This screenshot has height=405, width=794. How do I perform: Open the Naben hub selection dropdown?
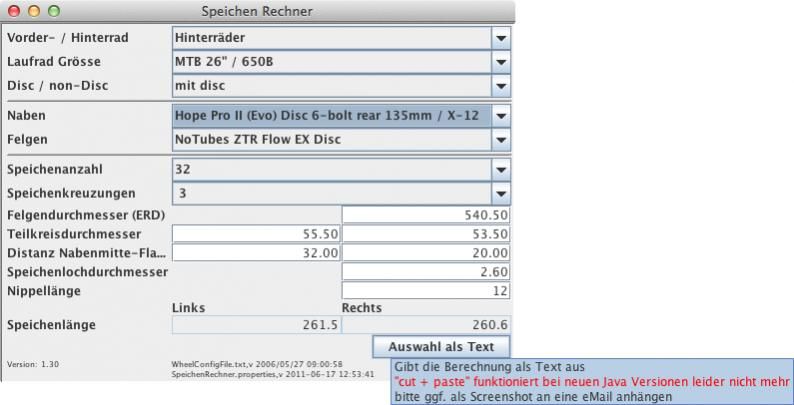(x=501, y=115)
